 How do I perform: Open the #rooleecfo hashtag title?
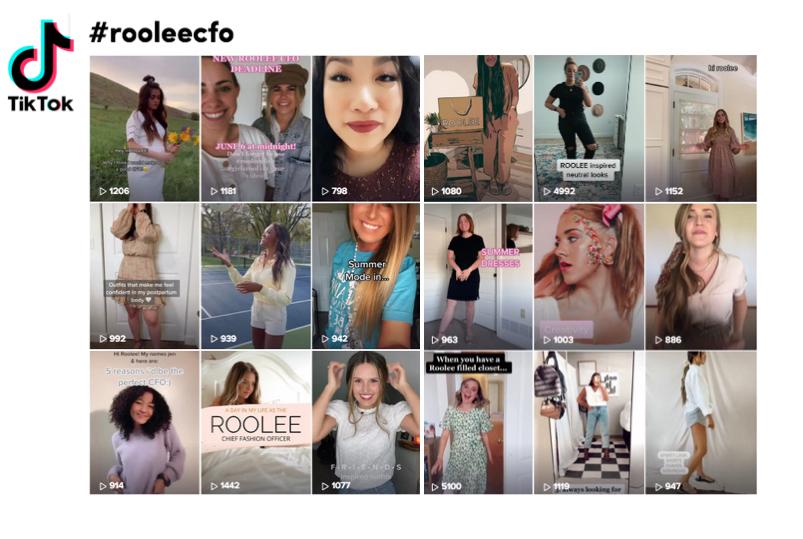point(161,33)
